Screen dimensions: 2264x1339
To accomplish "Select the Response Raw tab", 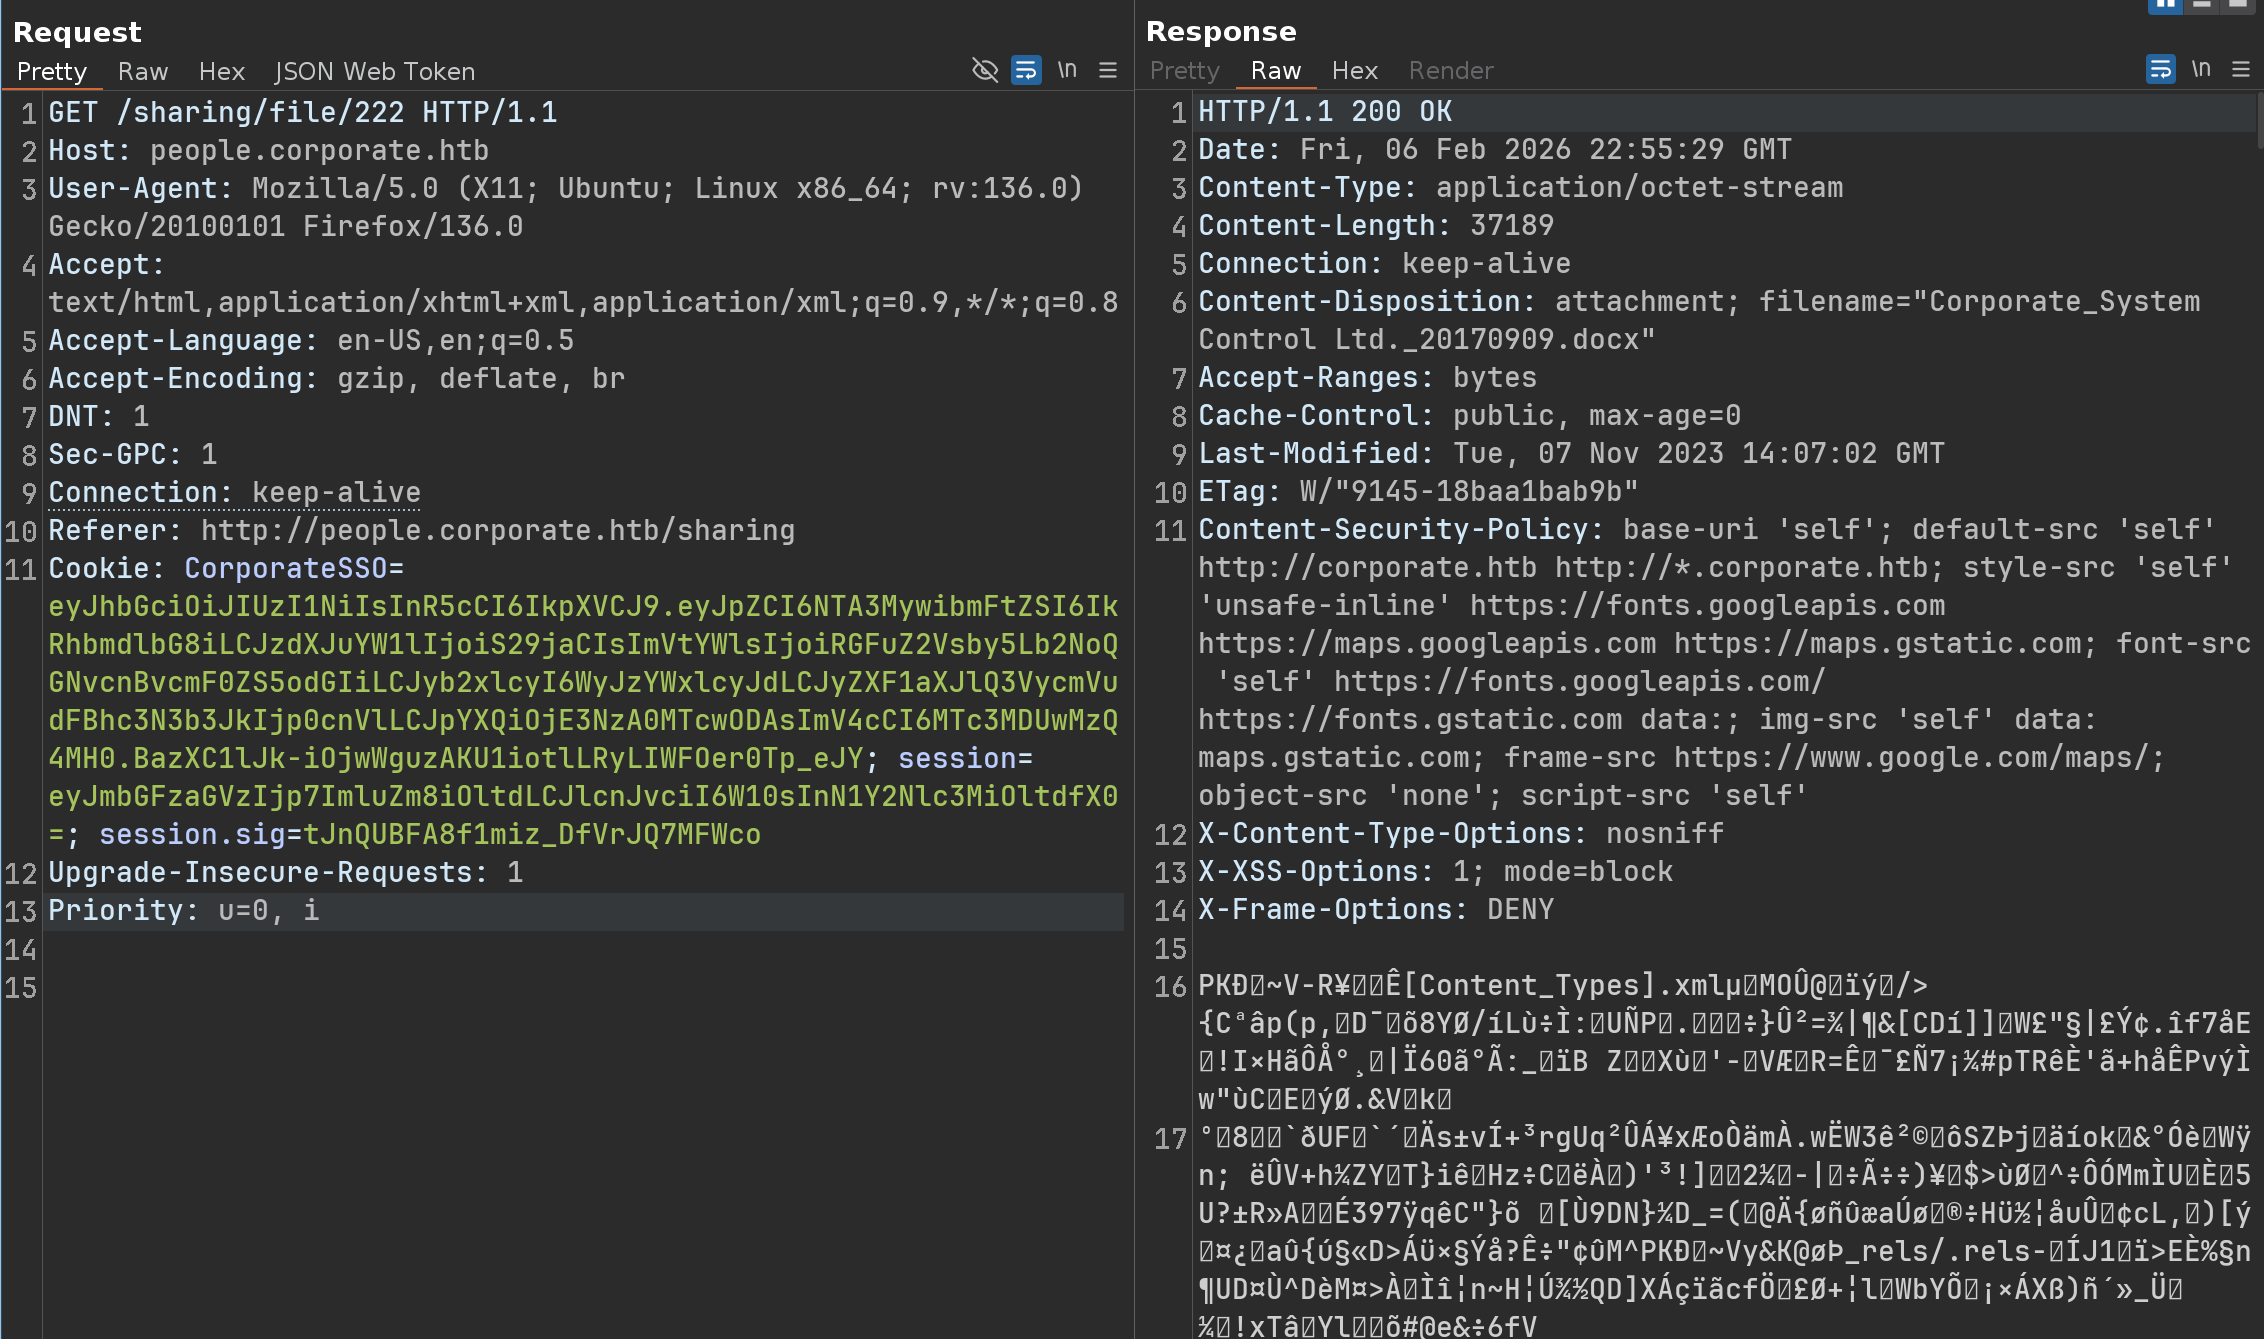I will click(1275, 70).
